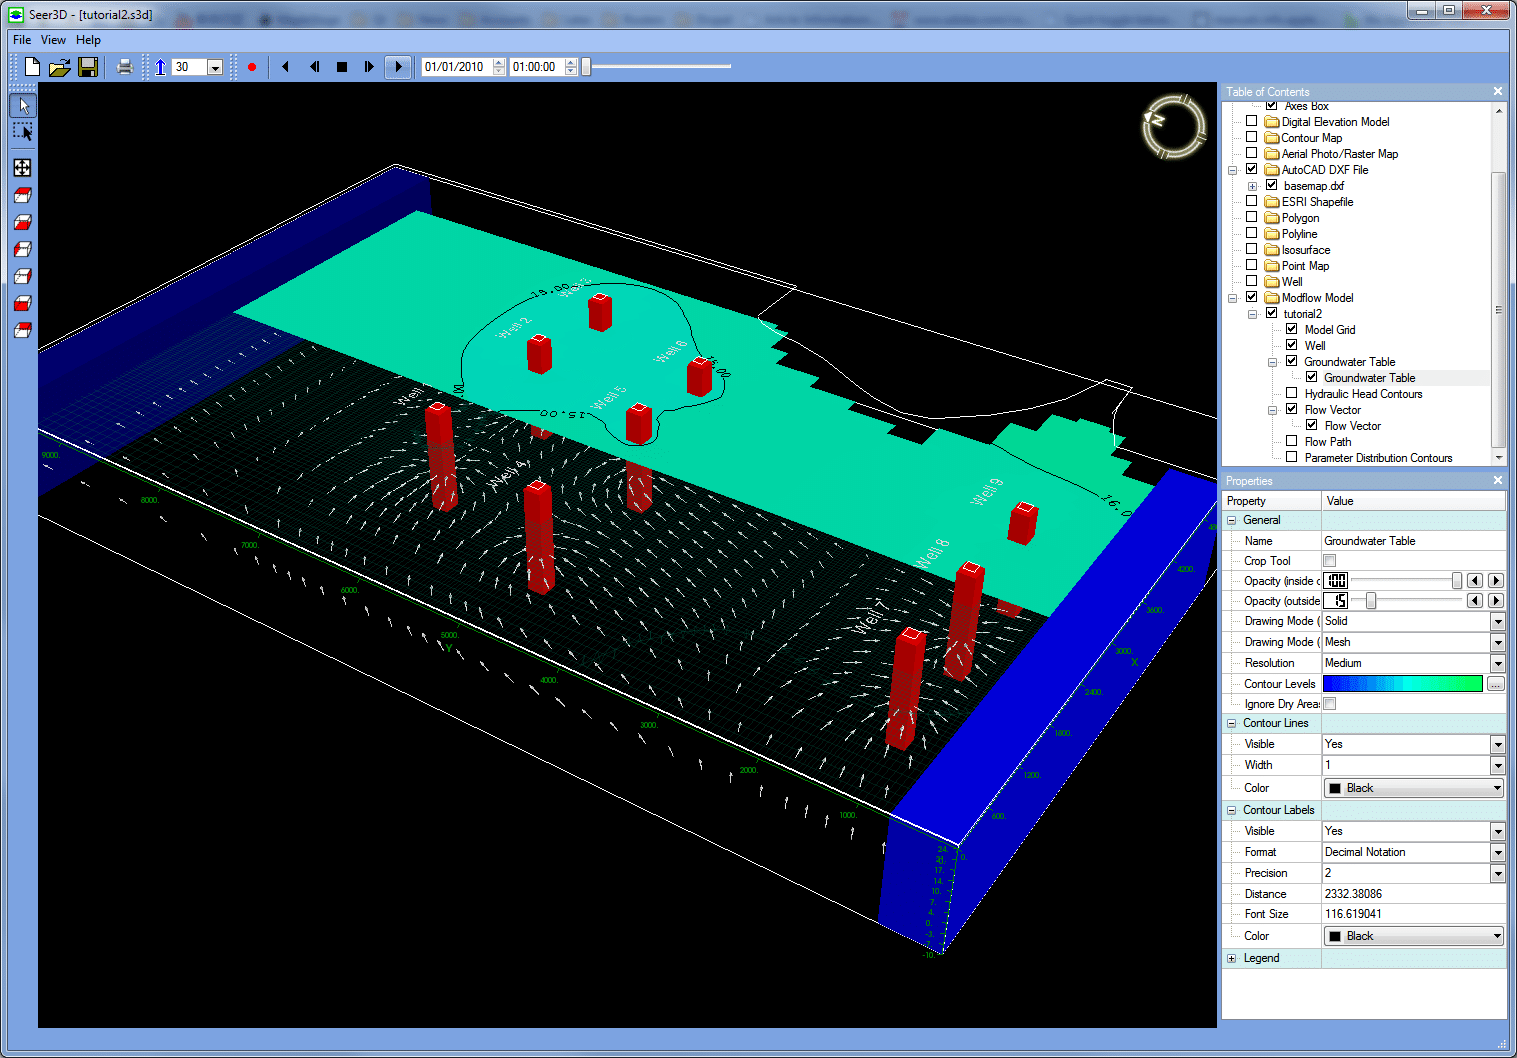This screenshot has height=1058, width=1517.
Task: Open the View menu
Action: [x=53, y=40]
